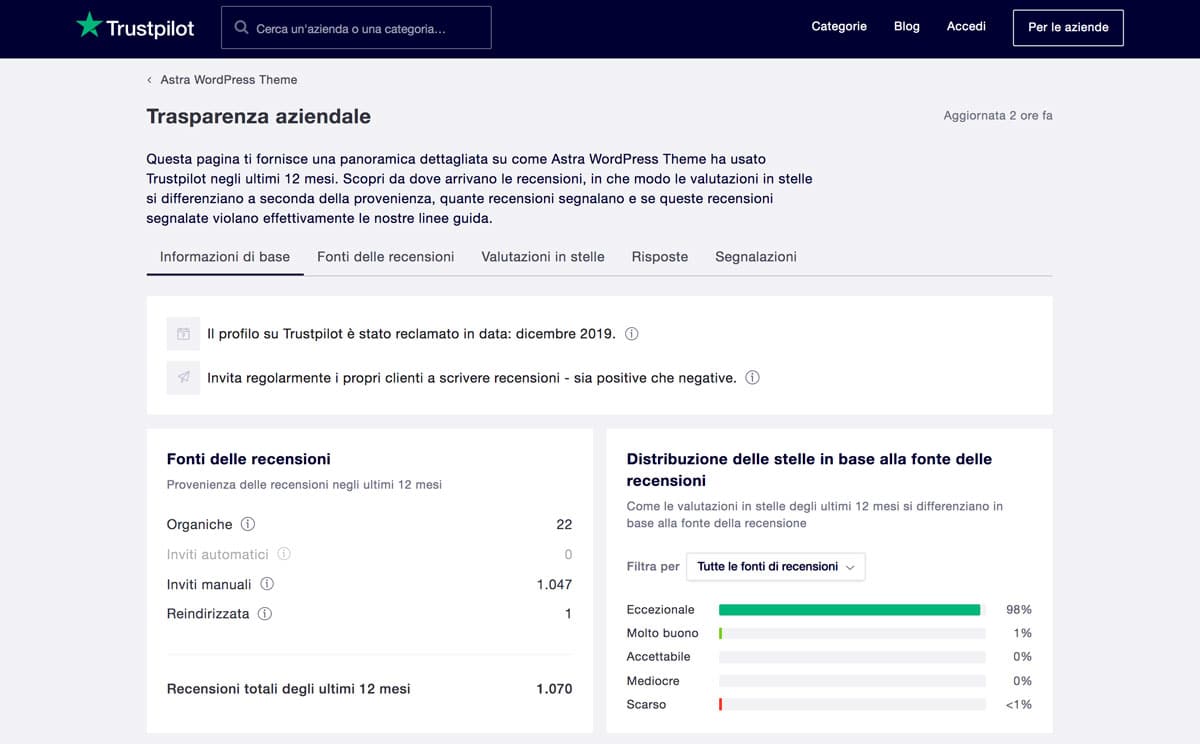Screen dimensions: 1200x744
Task: Click the Organiche count '22'
Action: point(564,524)
